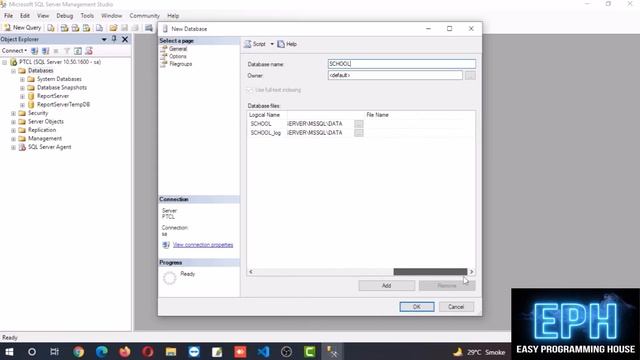This screenshot has height=360, width=640.
Task: Click the Filter funnel icon in Object Explorer
Action: tap(67, 51)
